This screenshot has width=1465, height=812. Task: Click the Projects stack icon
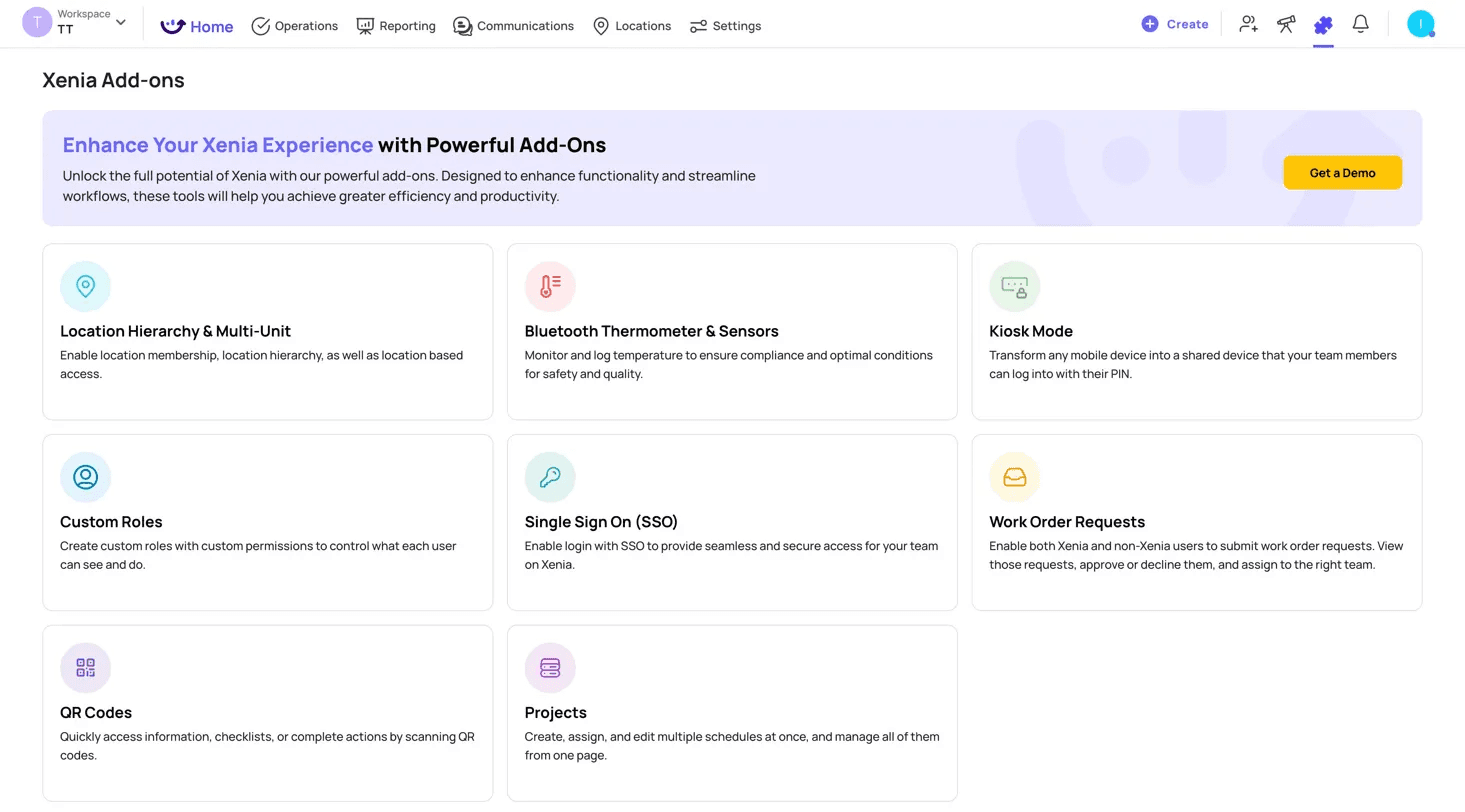(x=550, y=668)
